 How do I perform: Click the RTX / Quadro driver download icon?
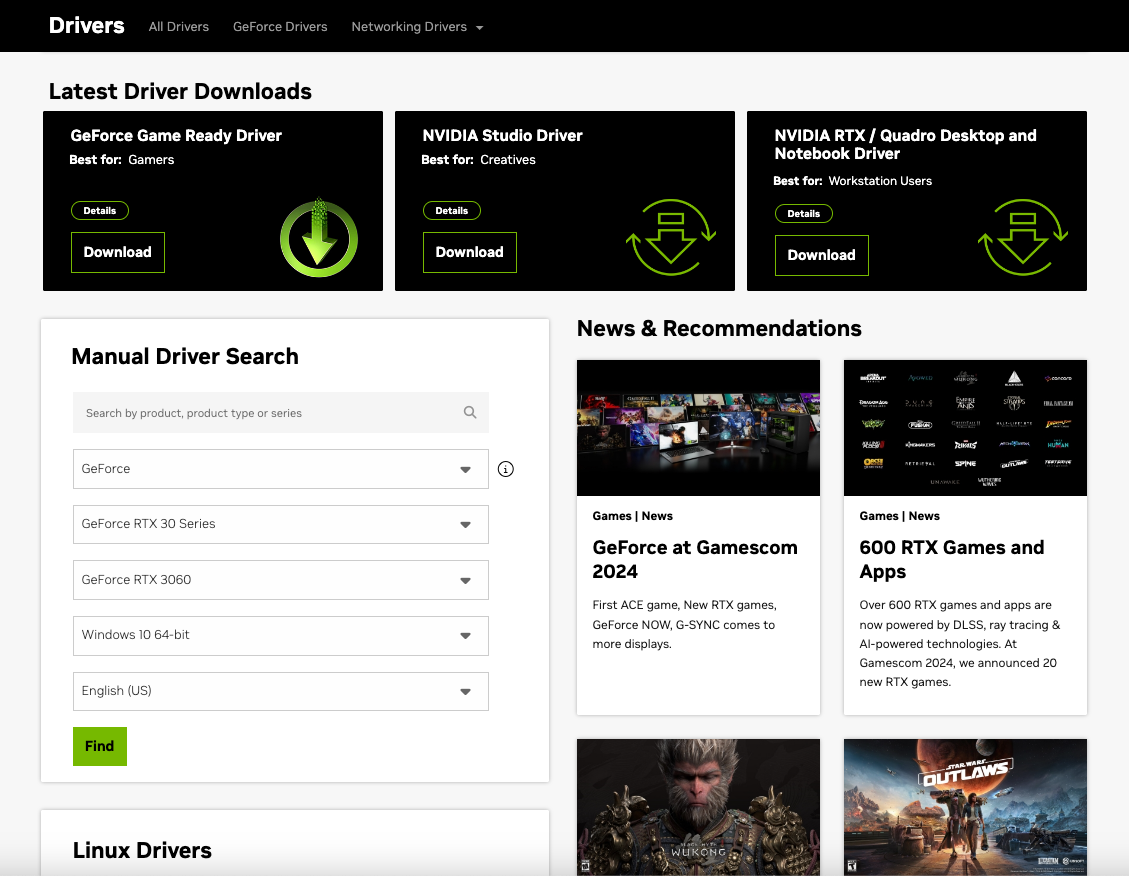(x=1023, y=238)
